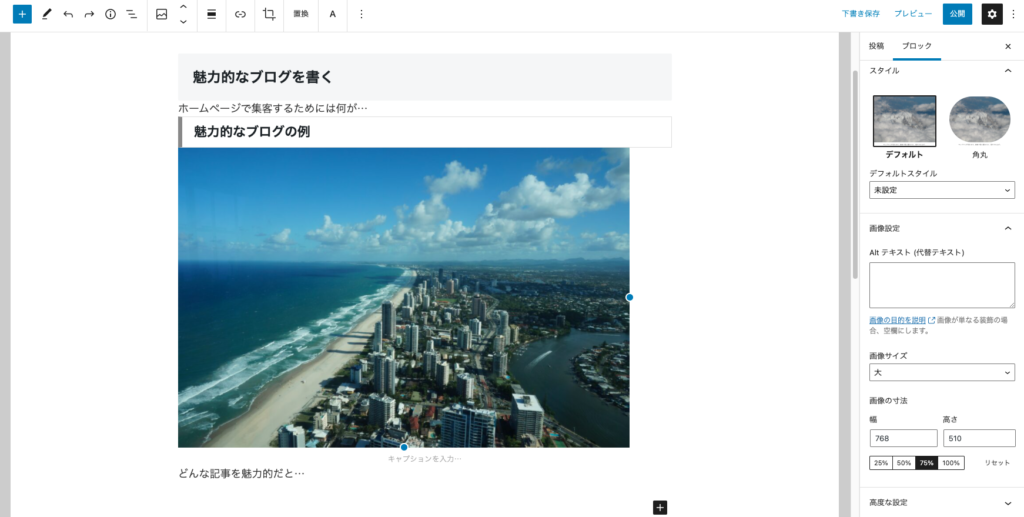Open the list view outline icon

pyautogui.click(x=131, y=14)
